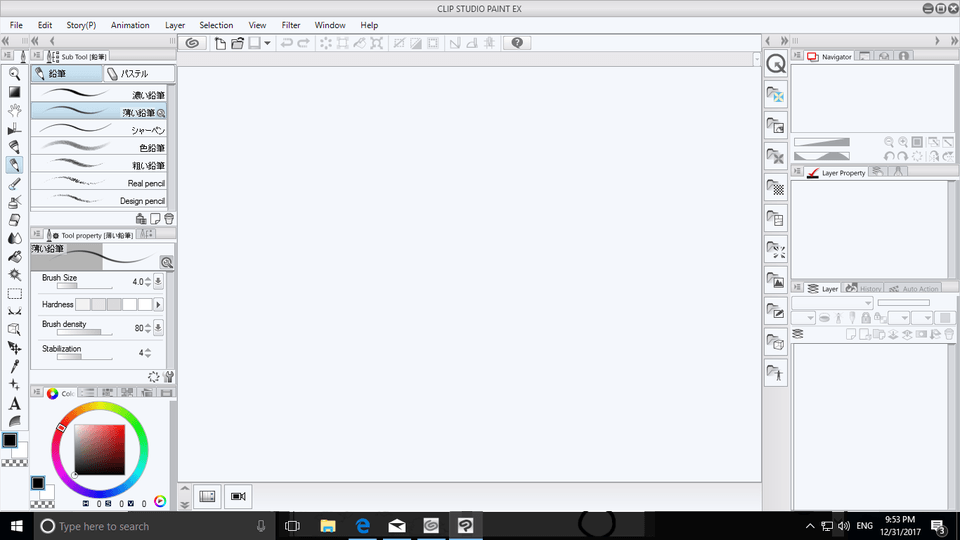Open Task View on taskbar
The height and width of the screenshot is (540, 960).
[x=293, y=526]
